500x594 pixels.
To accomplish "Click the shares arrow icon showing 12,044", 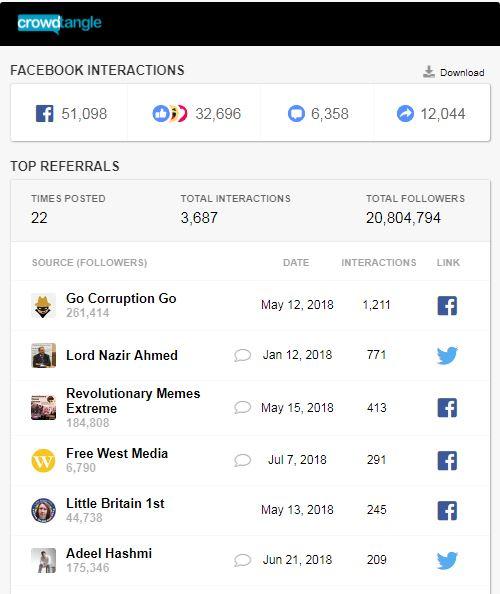I will pos(405,114).
